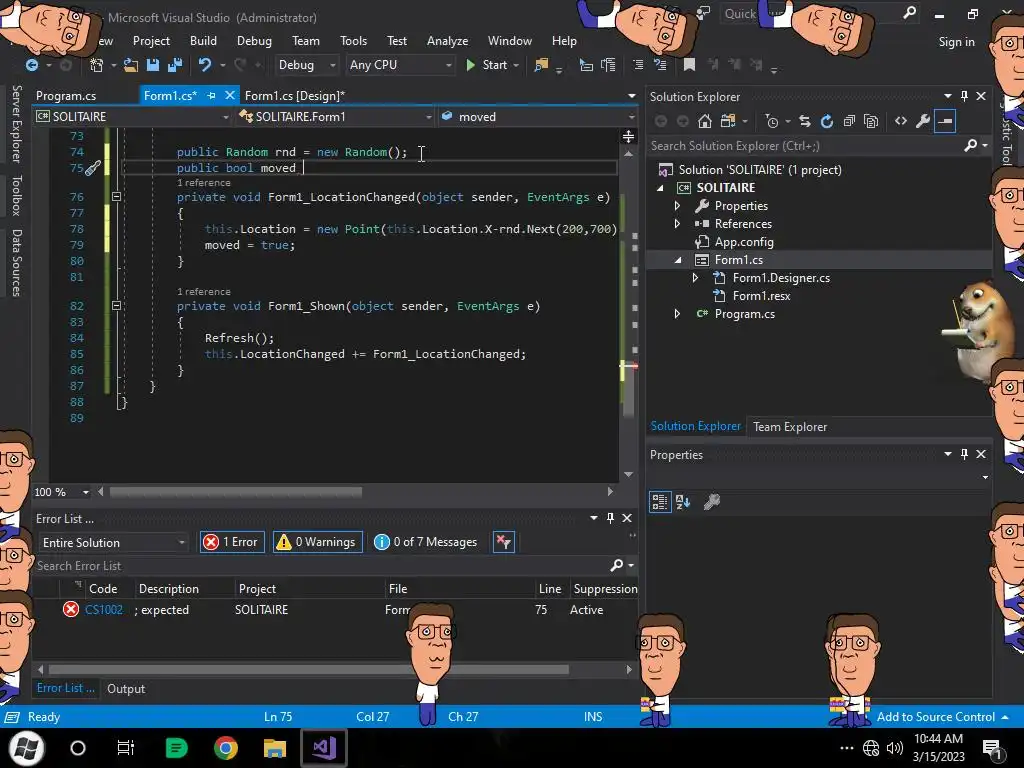This screenshot has width=1024, height=768.
Task: Toggle the pin on the Form1.cs tab
Action: (x=211, y=95)
